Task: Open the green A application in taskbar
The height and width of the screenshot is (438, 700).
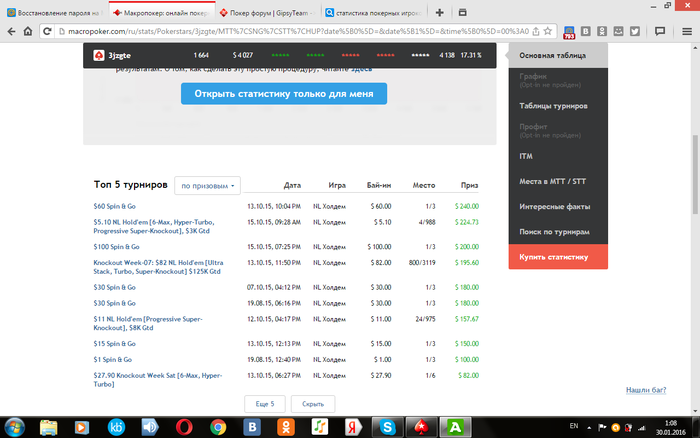Action: pos(455,427)
